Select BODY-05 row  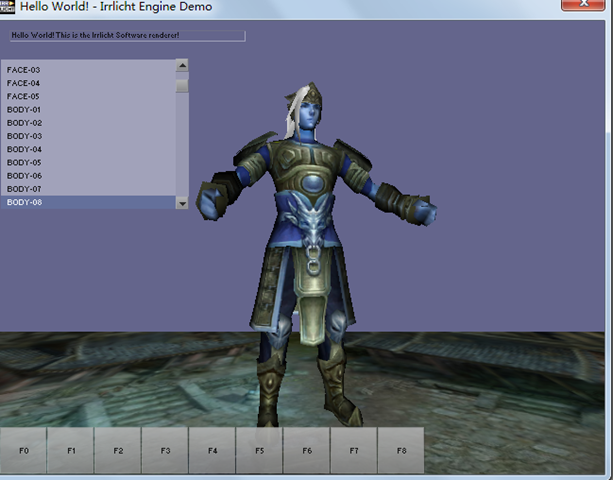pos(88,163)
